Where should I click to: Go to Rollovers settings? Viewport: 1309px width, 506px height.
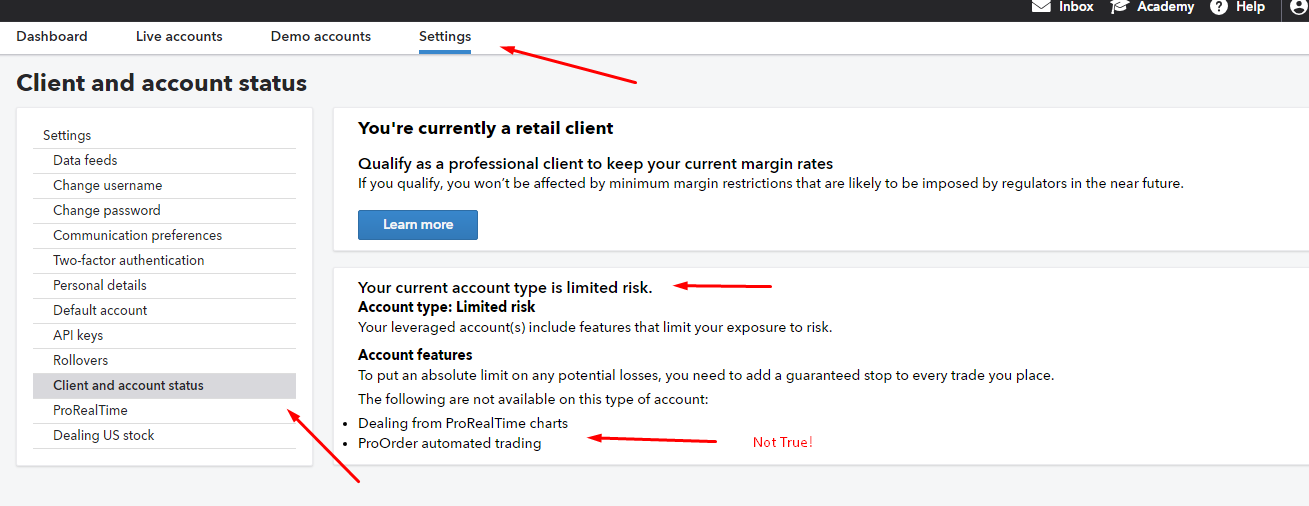[80, 360]
